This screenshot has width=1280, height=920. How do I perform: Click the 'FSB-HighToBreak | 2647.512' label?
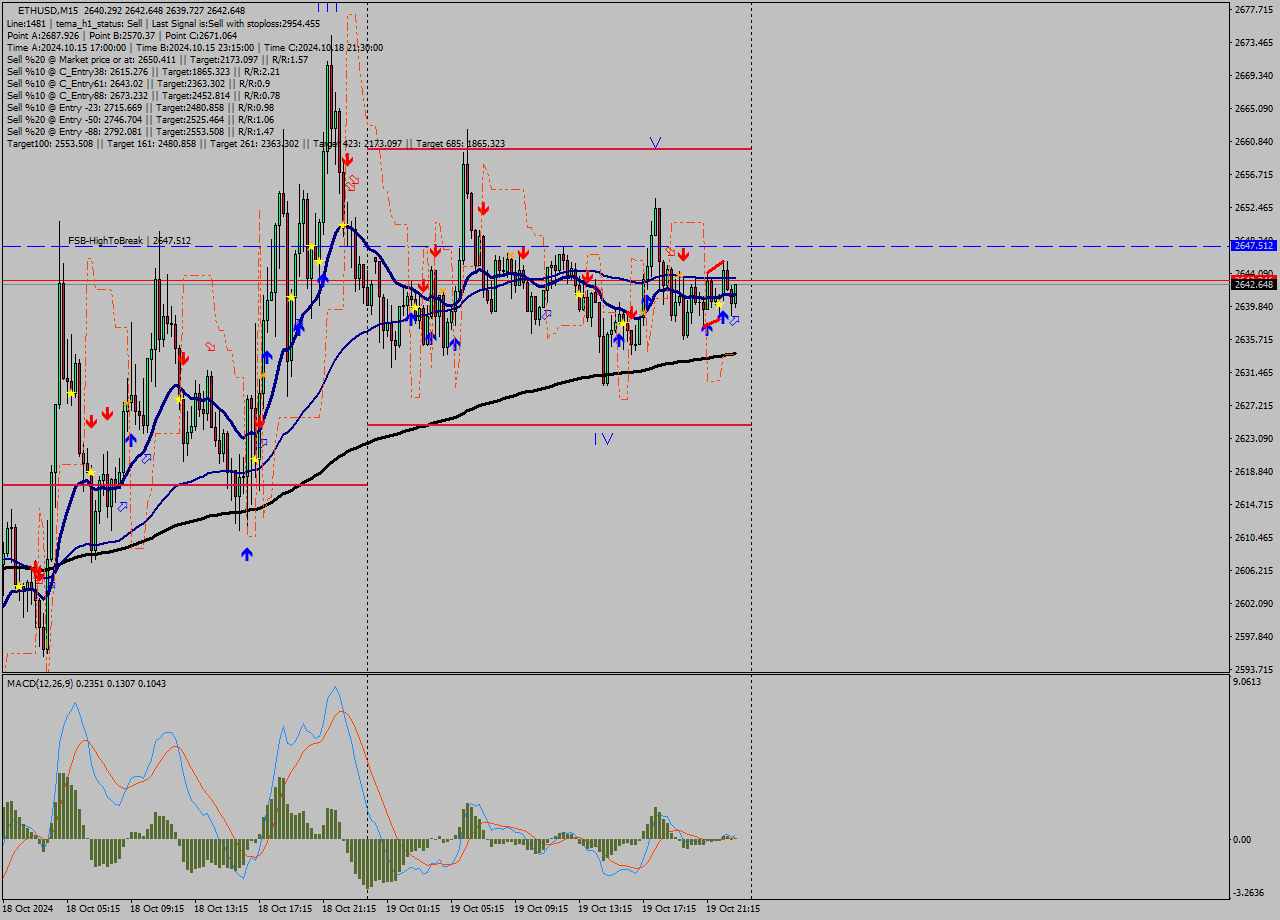tap(129, 240)
